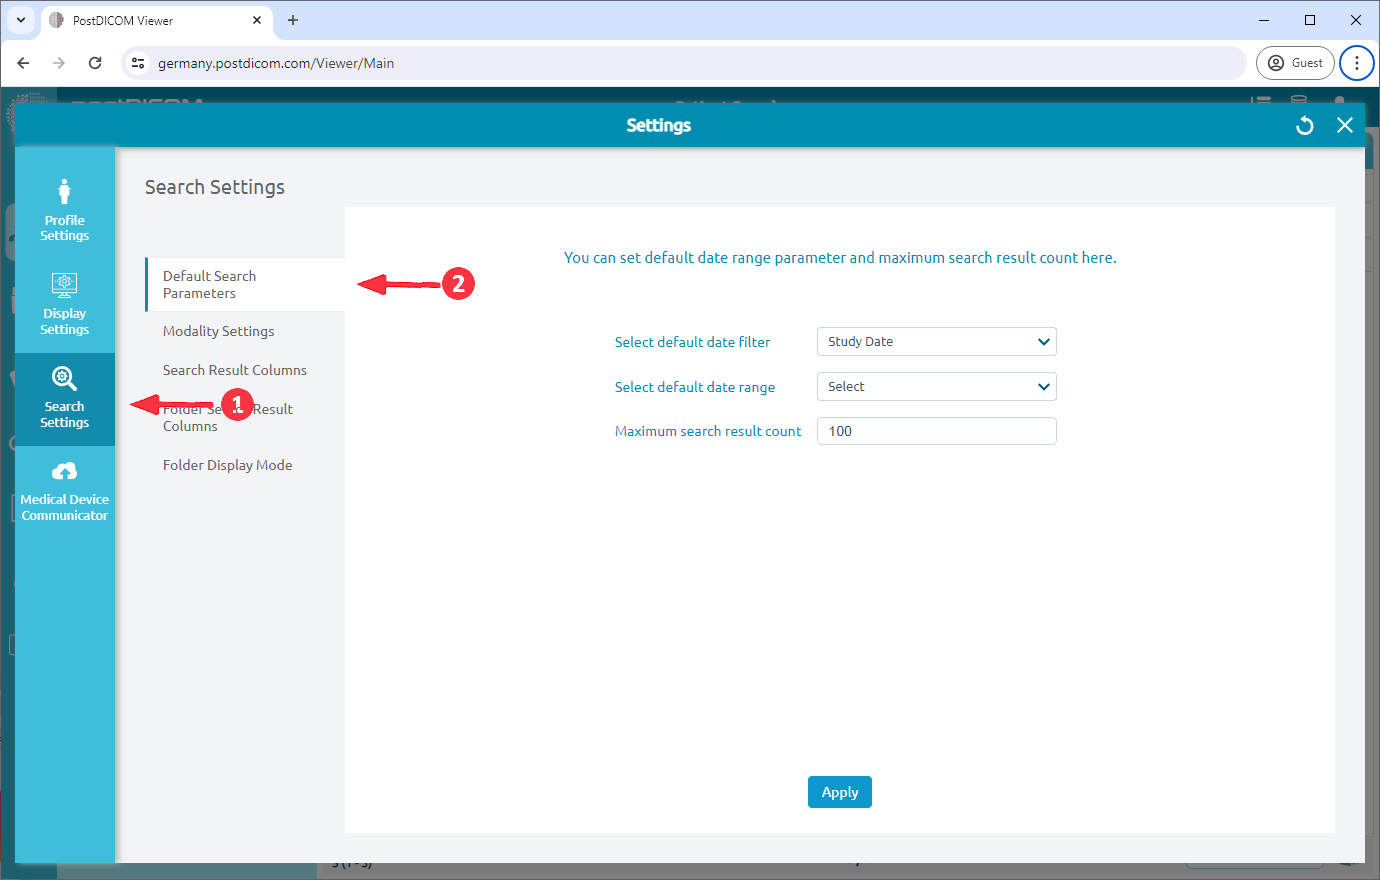
Task: Open the Folder Display Mode section
Action: (227, 464)
